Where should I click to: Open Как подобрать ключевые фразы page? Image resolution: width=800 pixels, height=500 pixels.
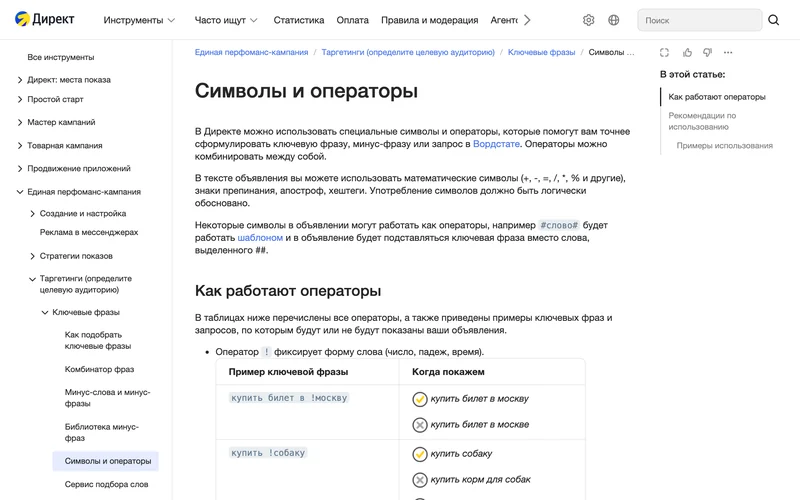click(98, 340)
